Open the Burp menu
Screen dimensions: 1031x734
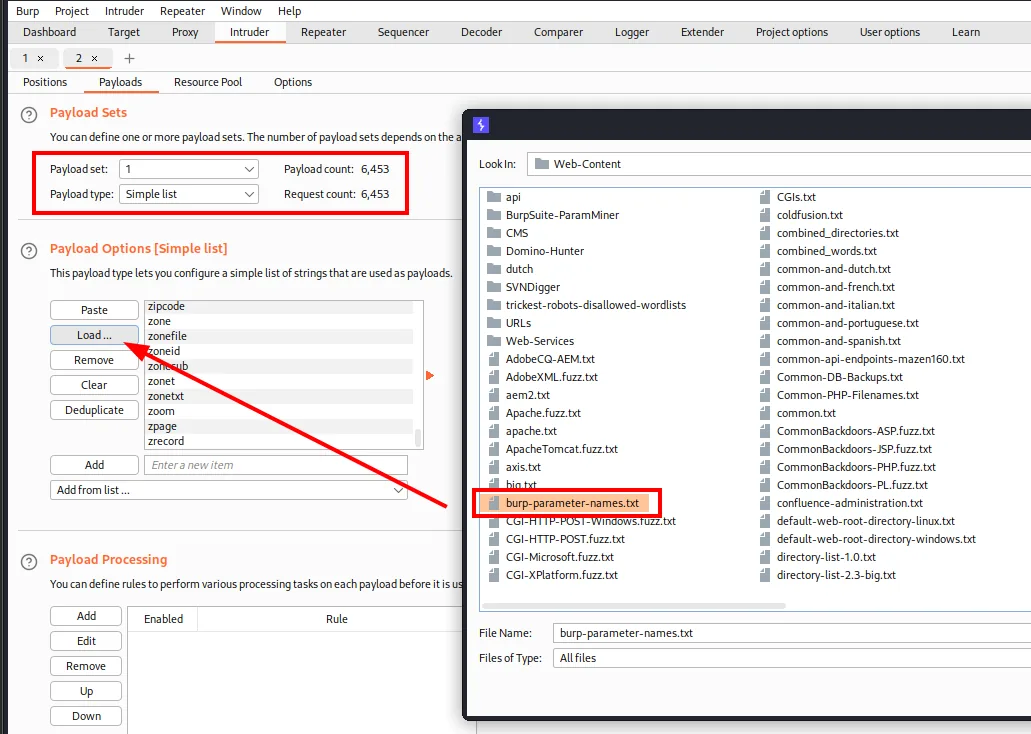coord(28,11)
